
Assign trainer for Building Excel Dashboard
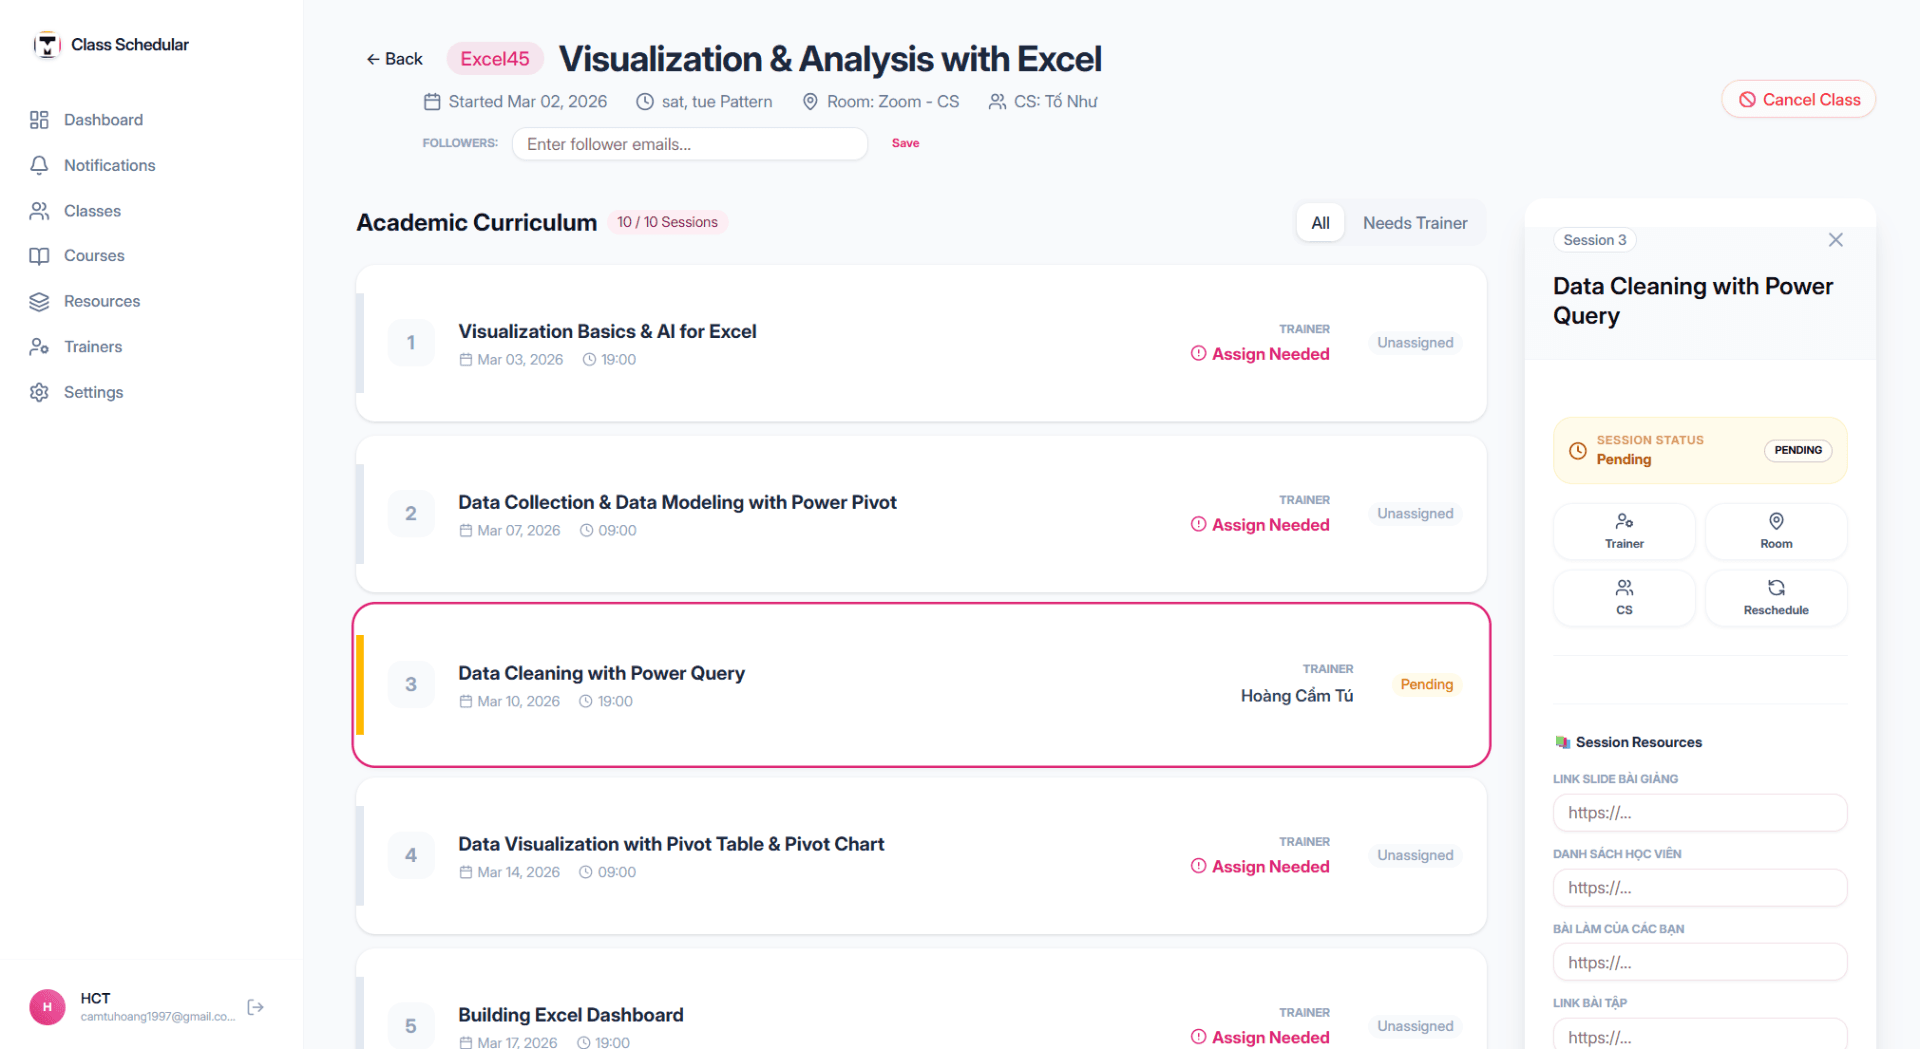[1260, 1038]
